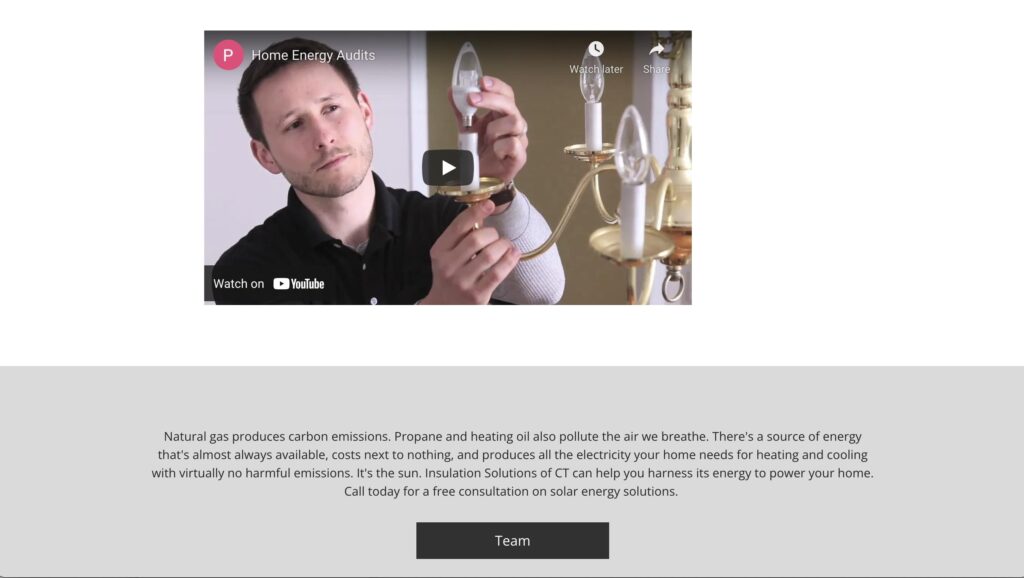1024x578 pixels.
Task: Open the Home Energy Audits video title
Action: click(x=313, y=56)
